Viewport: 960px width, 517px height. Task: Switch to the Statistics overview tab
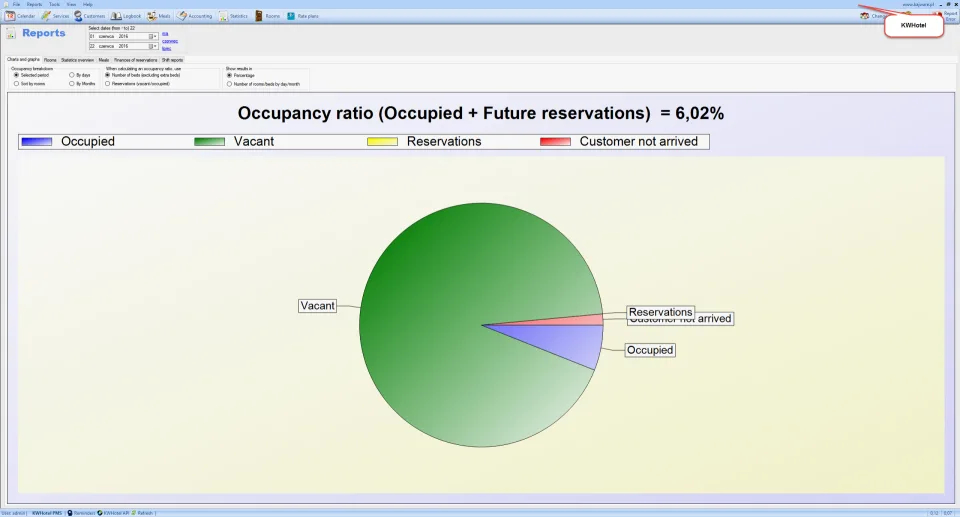coord(77,60)
